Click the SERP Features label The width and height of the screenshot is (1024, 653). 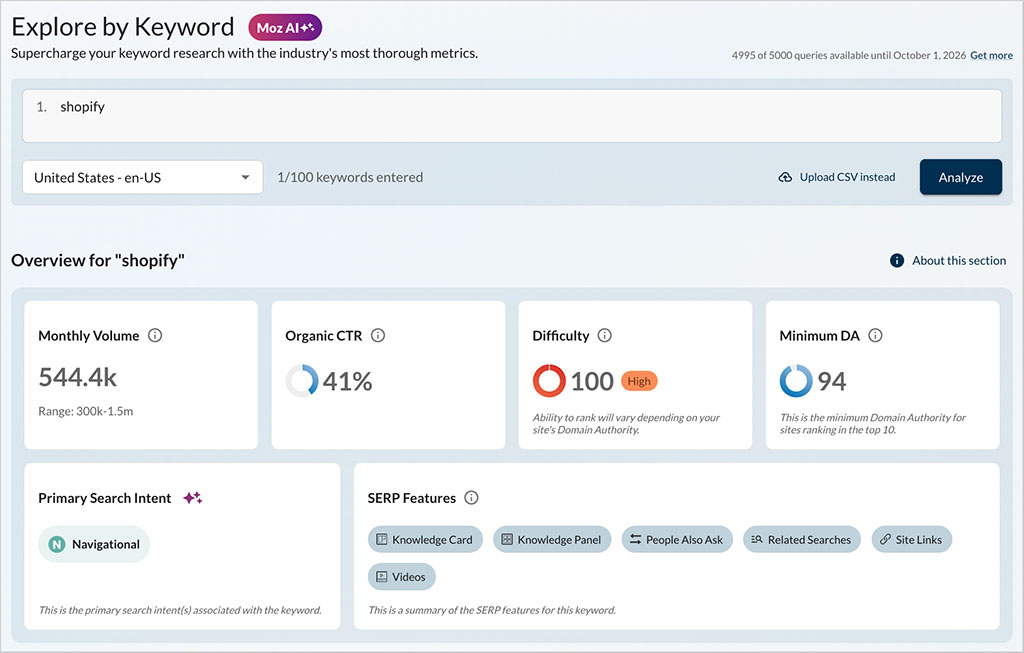[411, 498]
